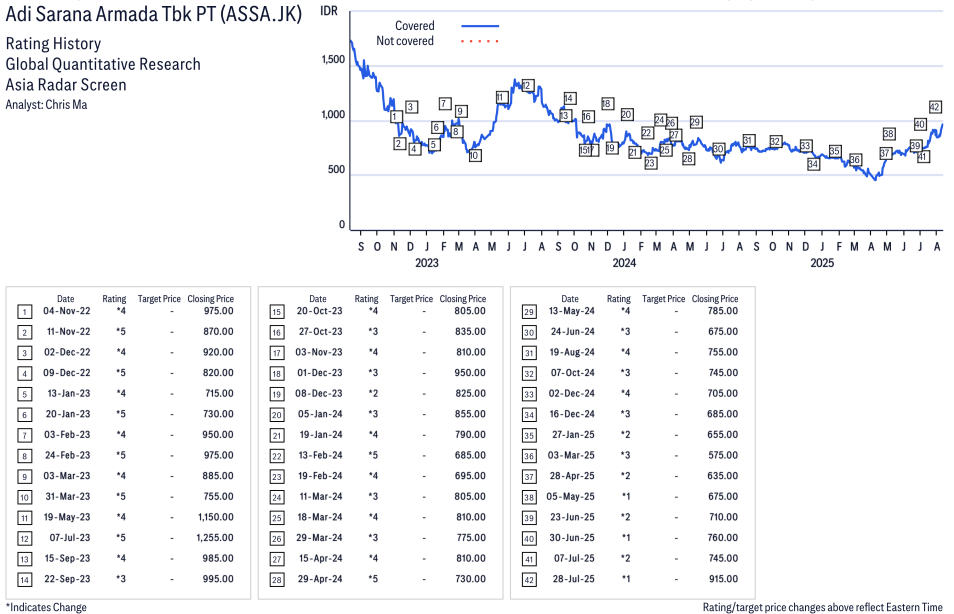Click the *5 rating for 11-Nov-22
Screen dimensions: 954x614
point(121,332)
